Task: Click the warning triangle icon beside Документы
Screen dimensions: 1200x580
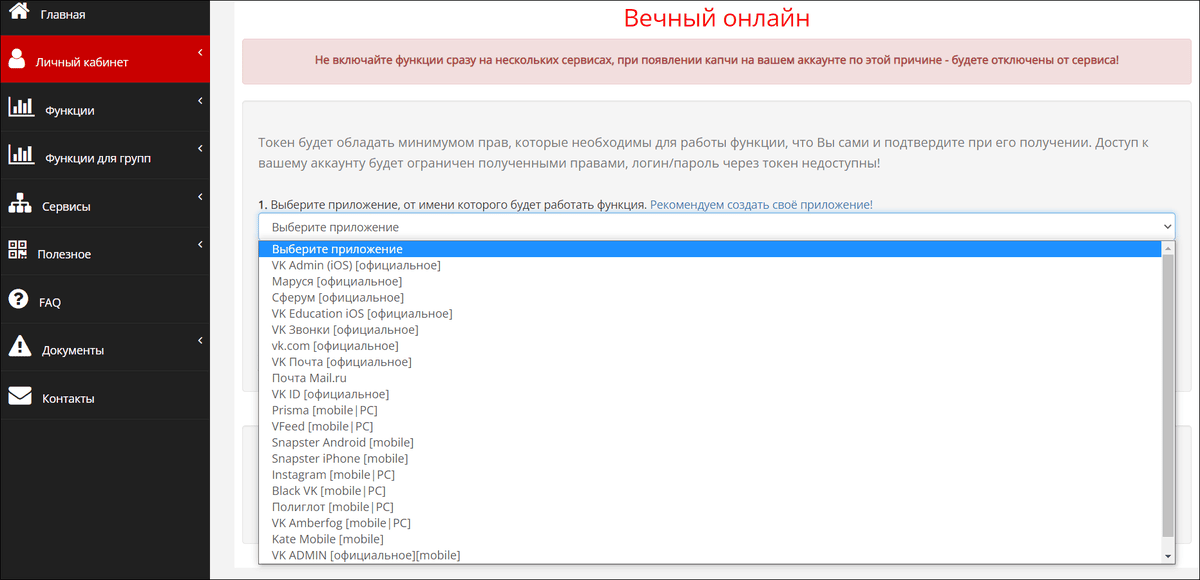Action: pyautogui.click(x=20, y=347)
